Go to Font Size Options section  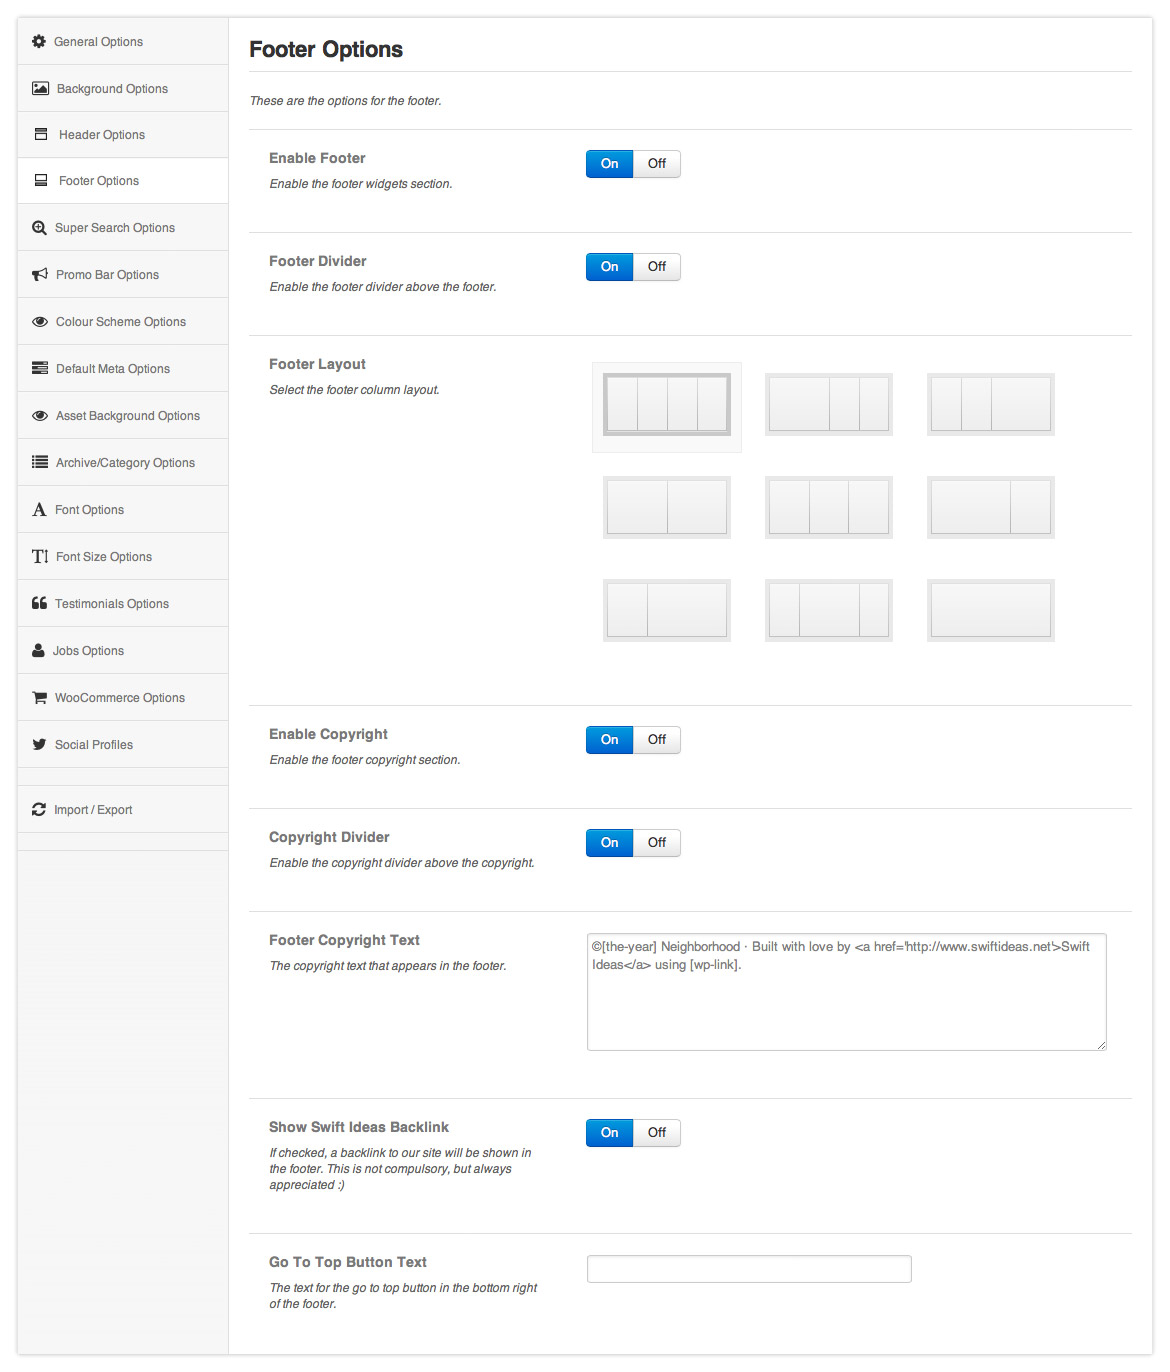click(103, 557)
